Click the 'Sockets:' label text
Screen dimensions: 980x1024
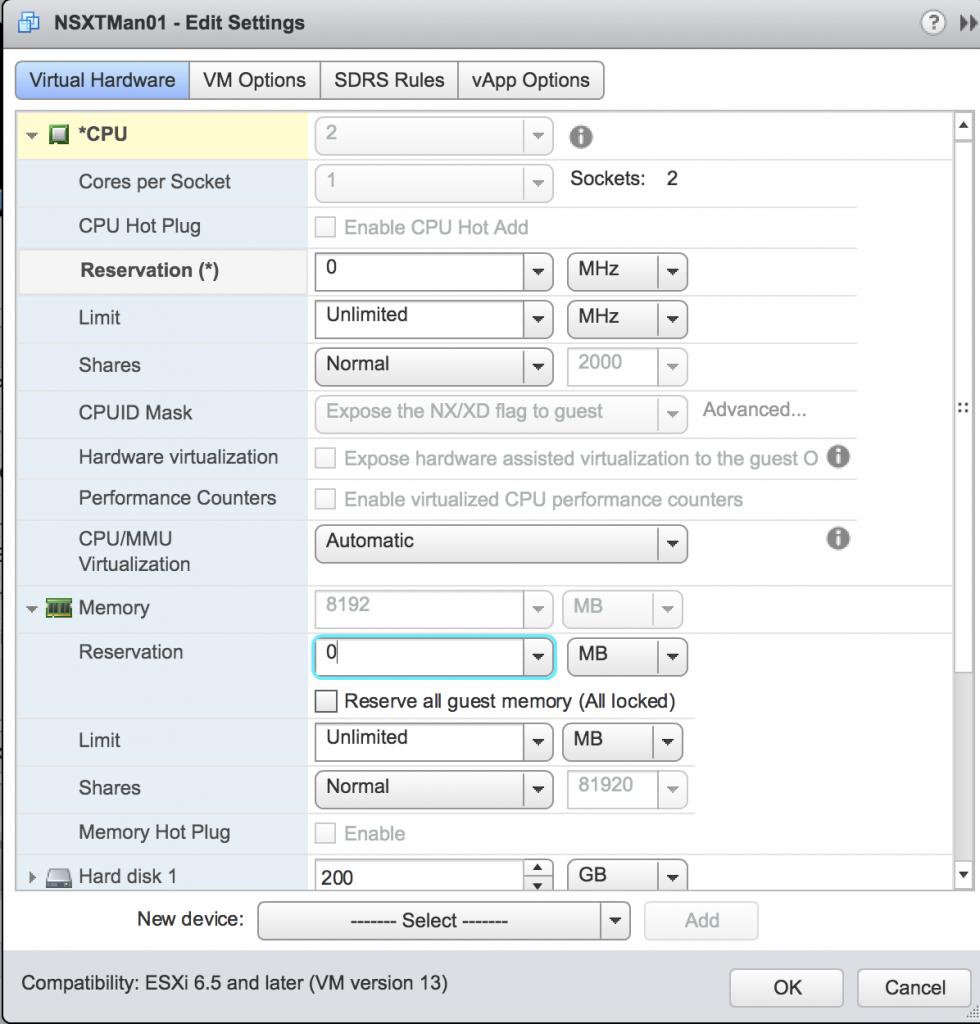tap(607, 178)
